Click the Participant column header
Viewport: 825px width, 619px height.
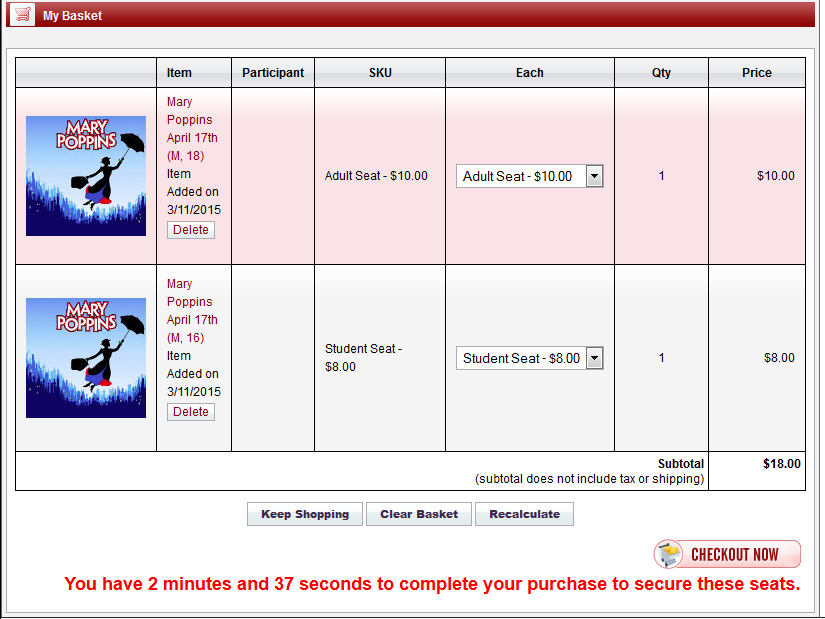pos(273,73)
